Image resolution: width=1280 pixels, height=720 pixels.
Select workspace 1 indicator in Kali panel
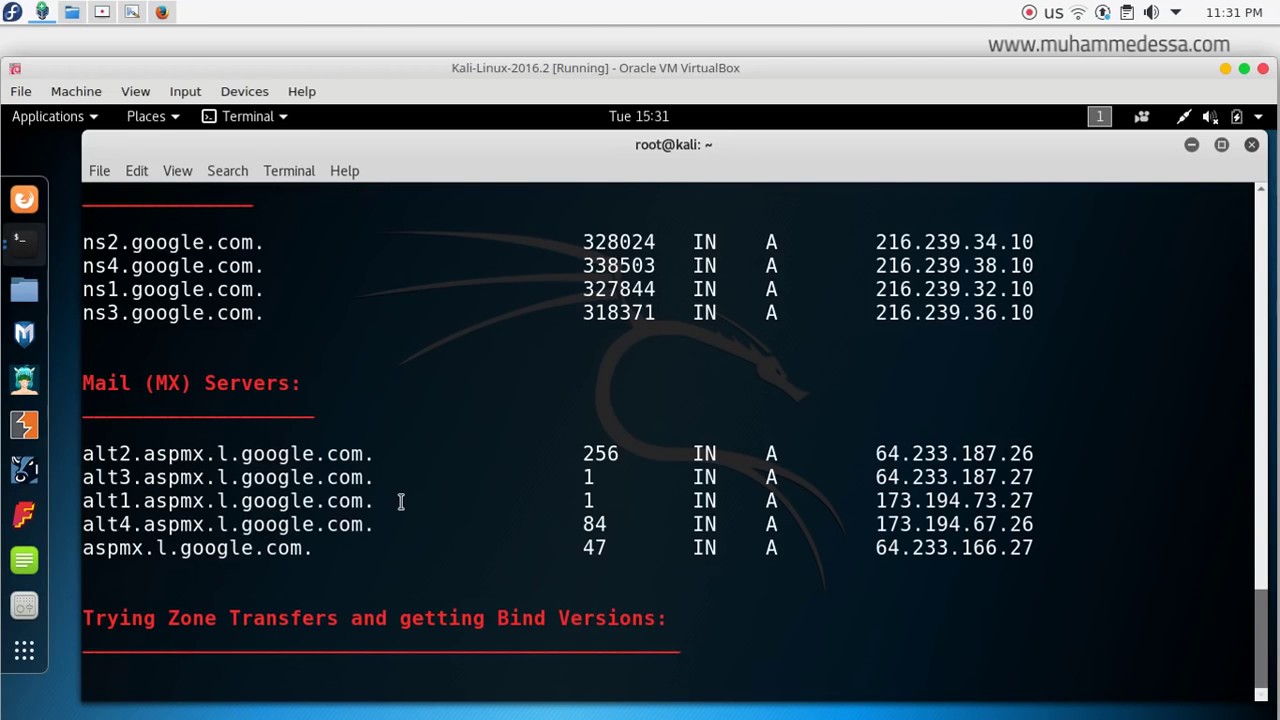(x=1099, y=116)
